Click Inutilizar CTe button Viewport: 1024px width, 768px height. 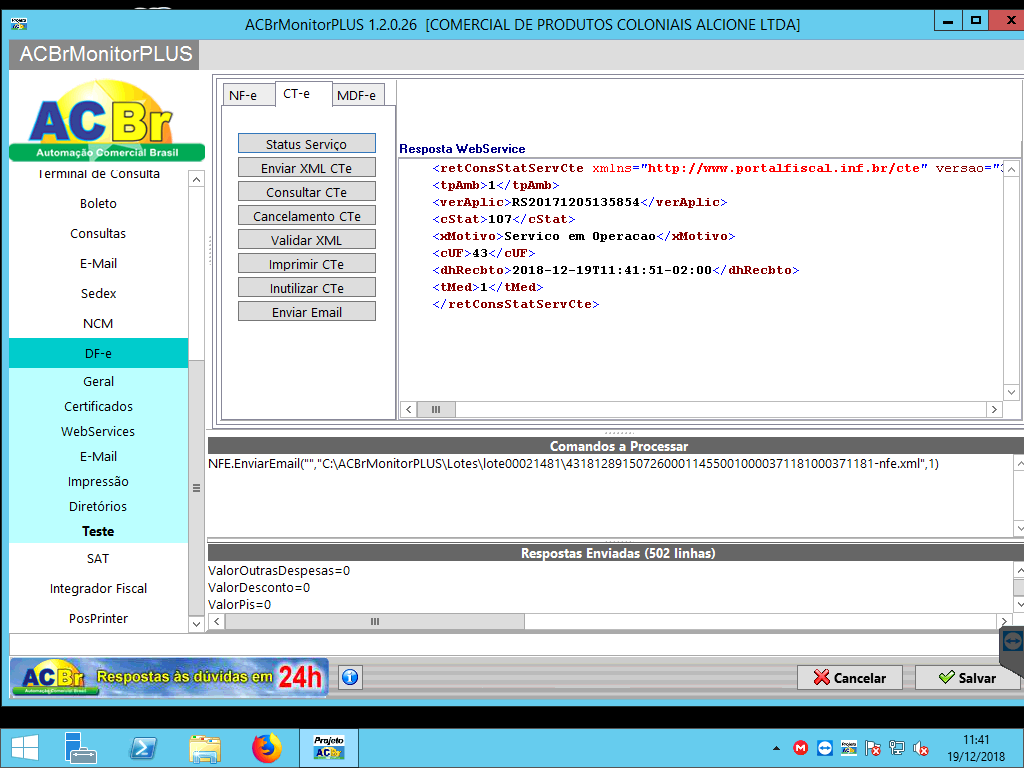tap(307, 288)
